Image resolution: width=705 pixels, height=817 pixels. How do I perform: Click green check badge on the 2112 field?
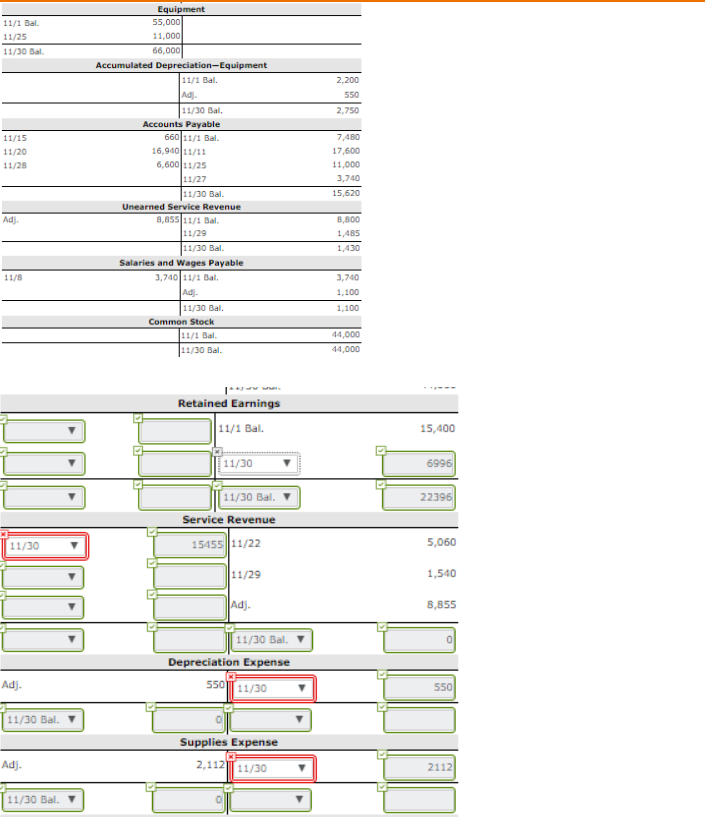(x=382, y=754)
